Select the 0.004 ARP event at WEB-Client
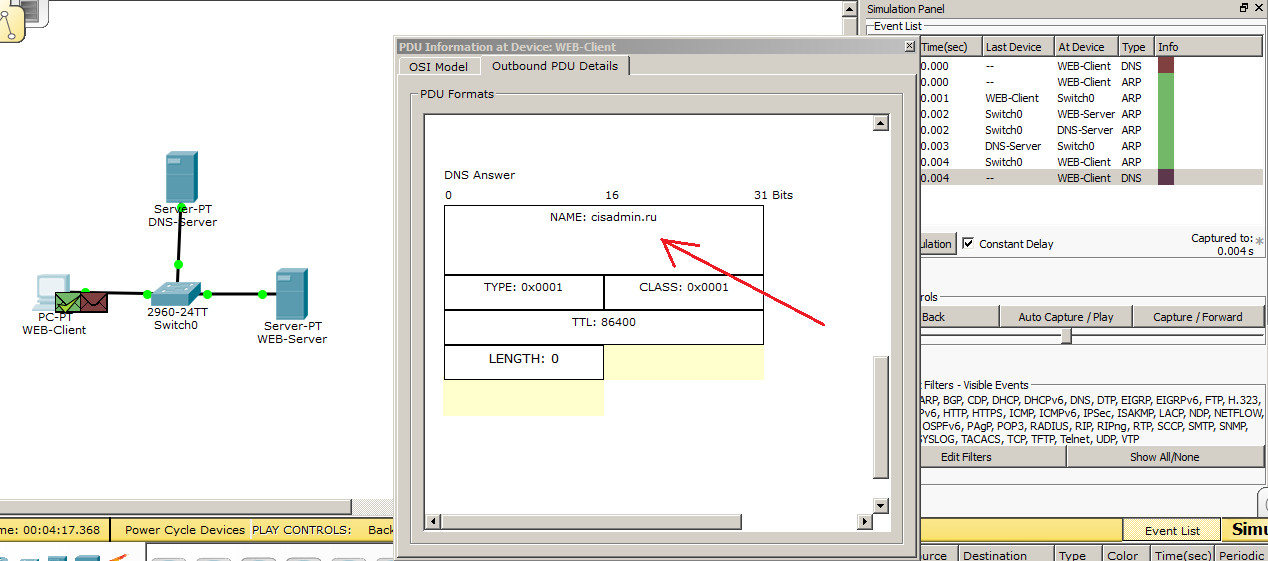Screen dimensions: 1268x561 pos(1090,162)
